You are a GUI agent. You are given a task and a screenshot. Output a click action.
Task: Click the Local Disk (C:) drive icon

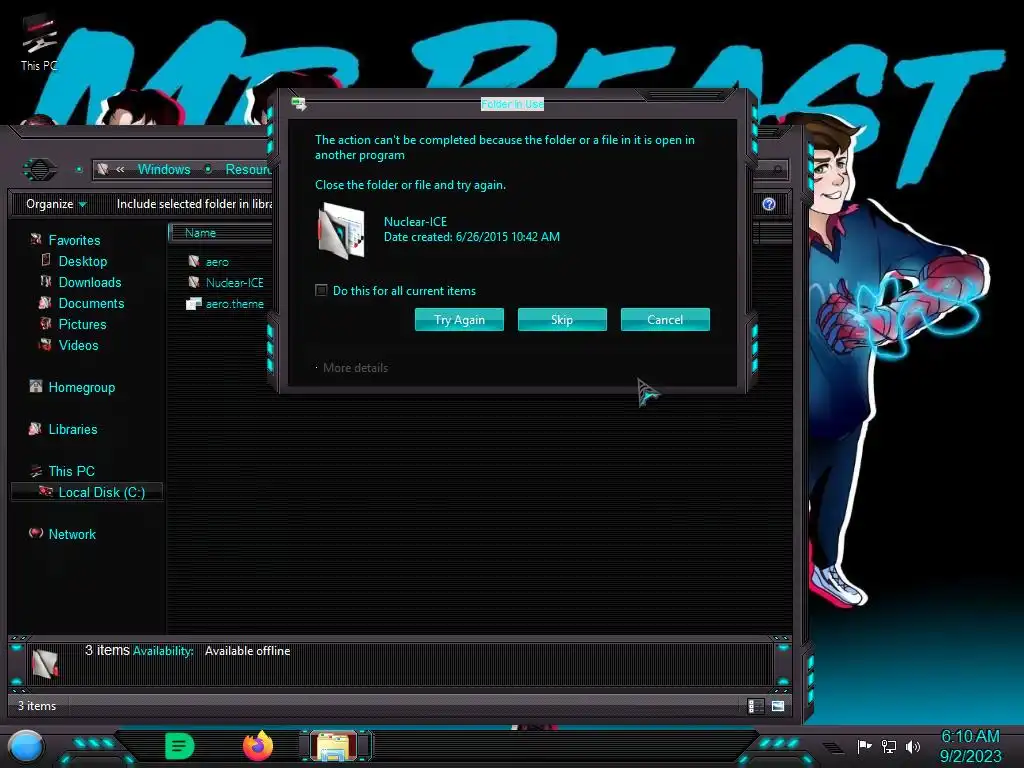(46, 491)
